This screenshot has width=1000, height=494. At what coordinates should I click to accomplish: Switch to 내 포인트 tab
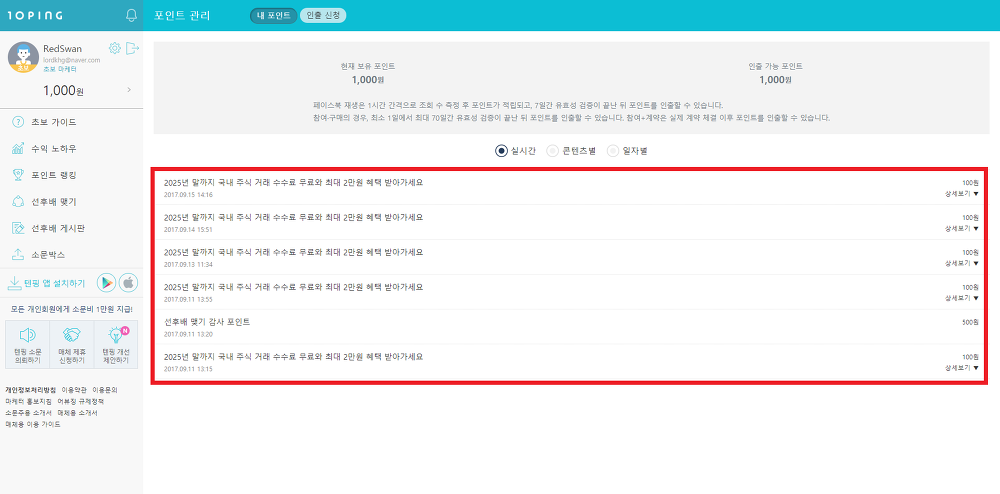point(274,16)
